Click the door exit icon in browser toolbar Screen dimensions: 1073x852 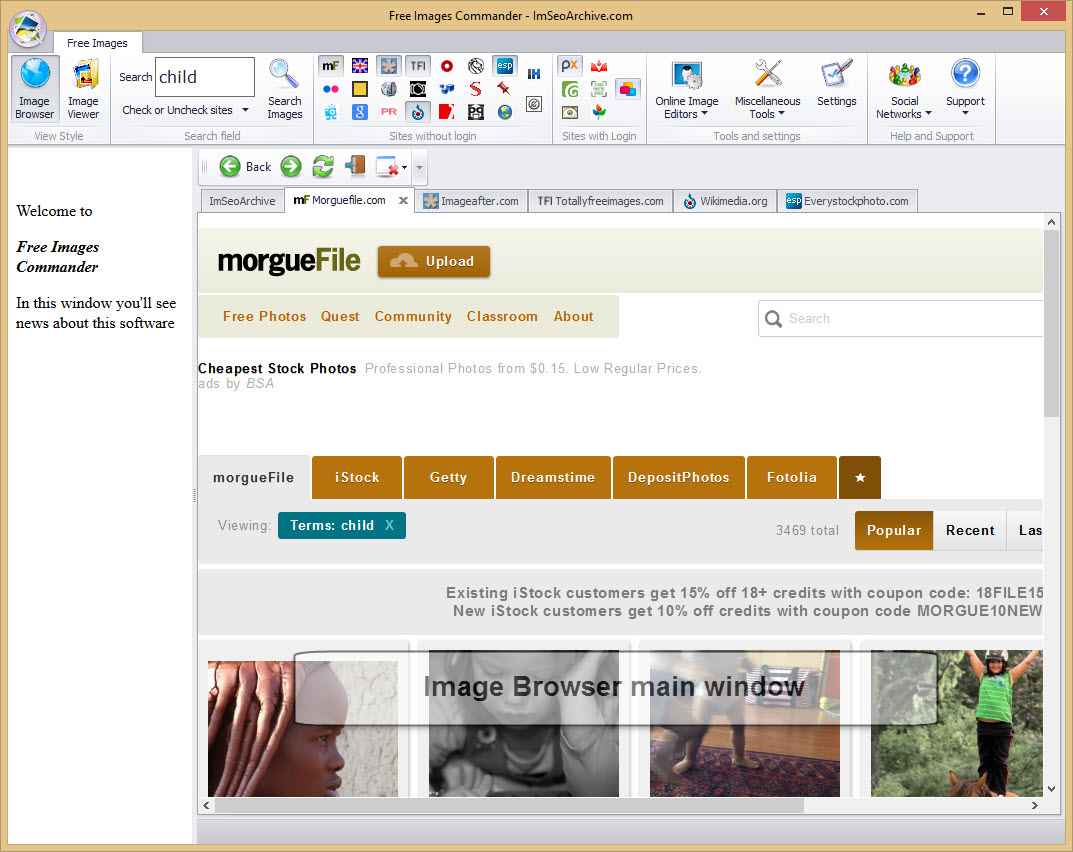click(355, 166)
